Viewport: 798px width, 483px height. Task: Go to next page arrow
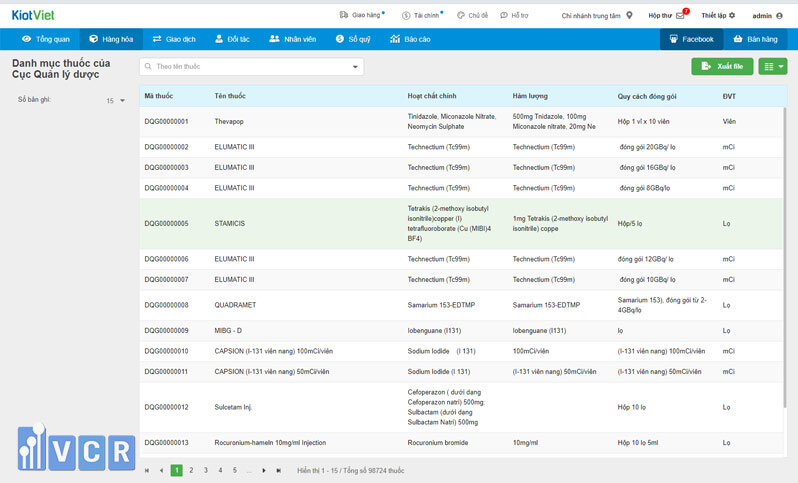point(264,471)
